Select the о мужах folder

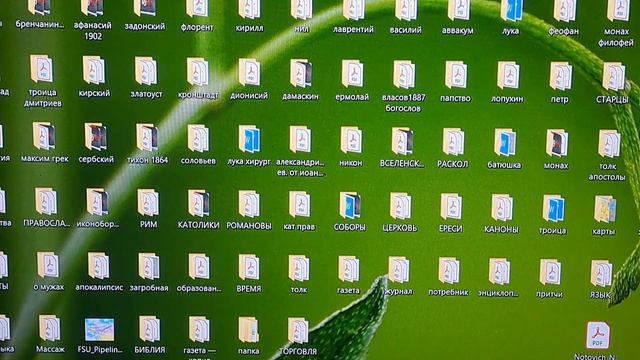(x=48, y=265)
